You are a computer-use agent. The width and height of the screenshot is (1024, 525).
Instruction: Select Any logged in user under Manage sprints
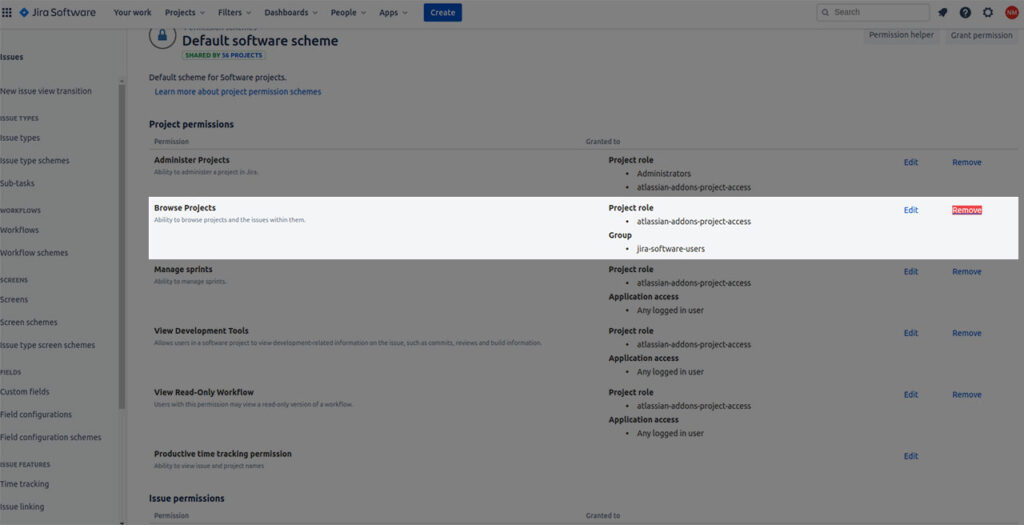670,311
